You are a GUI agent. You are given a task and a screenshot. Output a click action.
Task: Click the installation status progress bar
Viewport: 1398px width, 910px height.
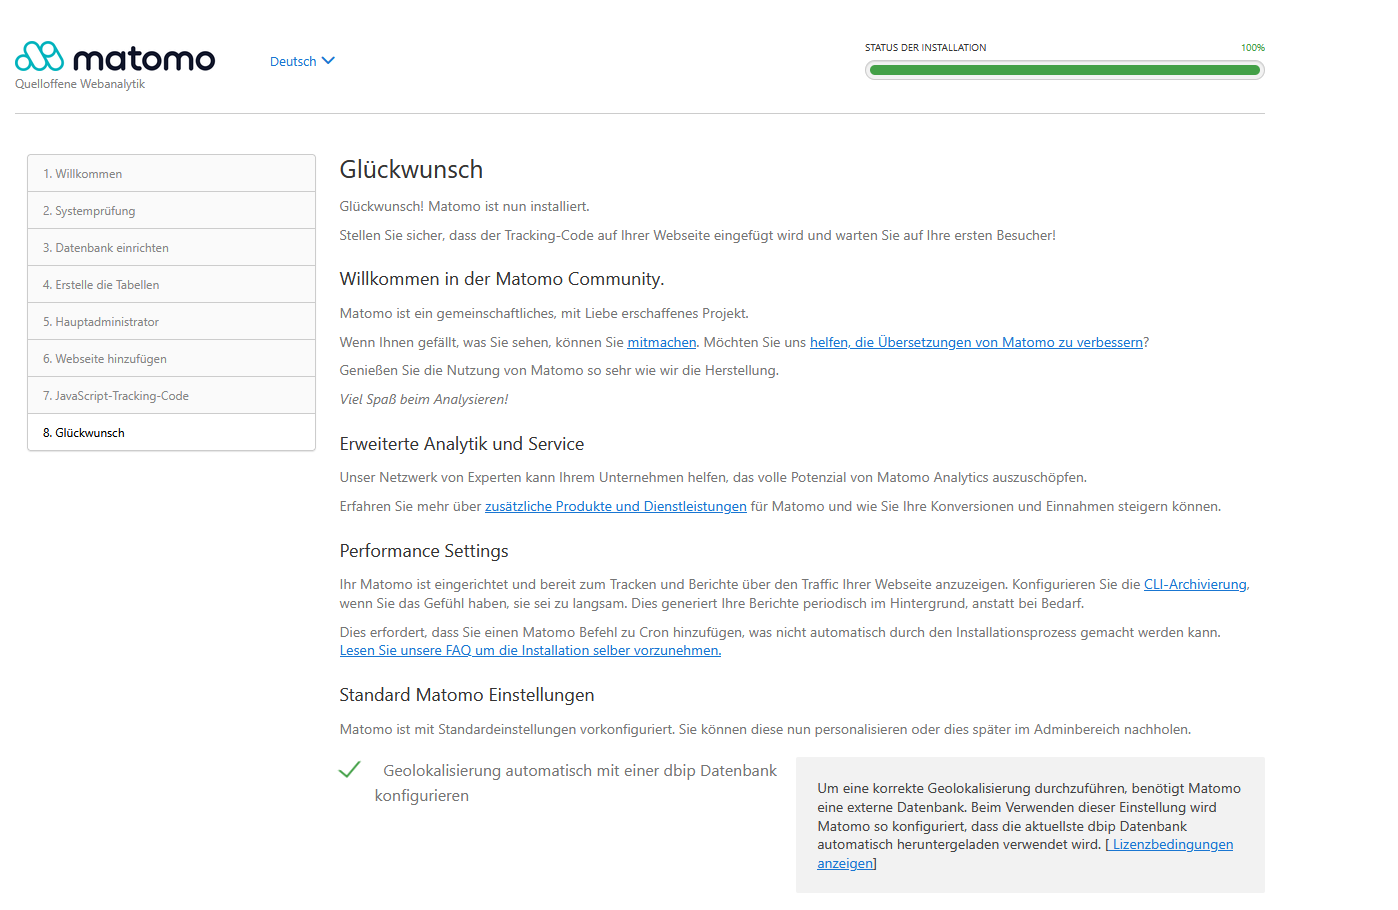[1065, 70]
